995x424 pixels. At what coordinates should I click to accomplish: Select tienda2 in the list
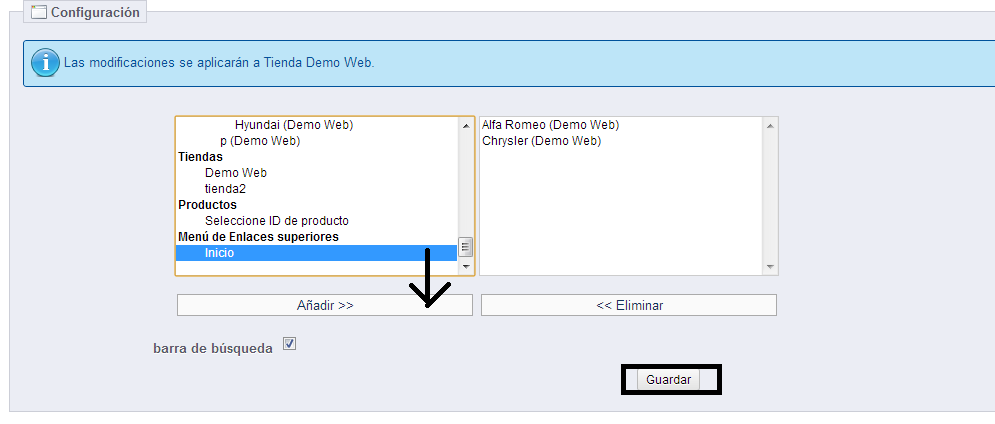225,189
